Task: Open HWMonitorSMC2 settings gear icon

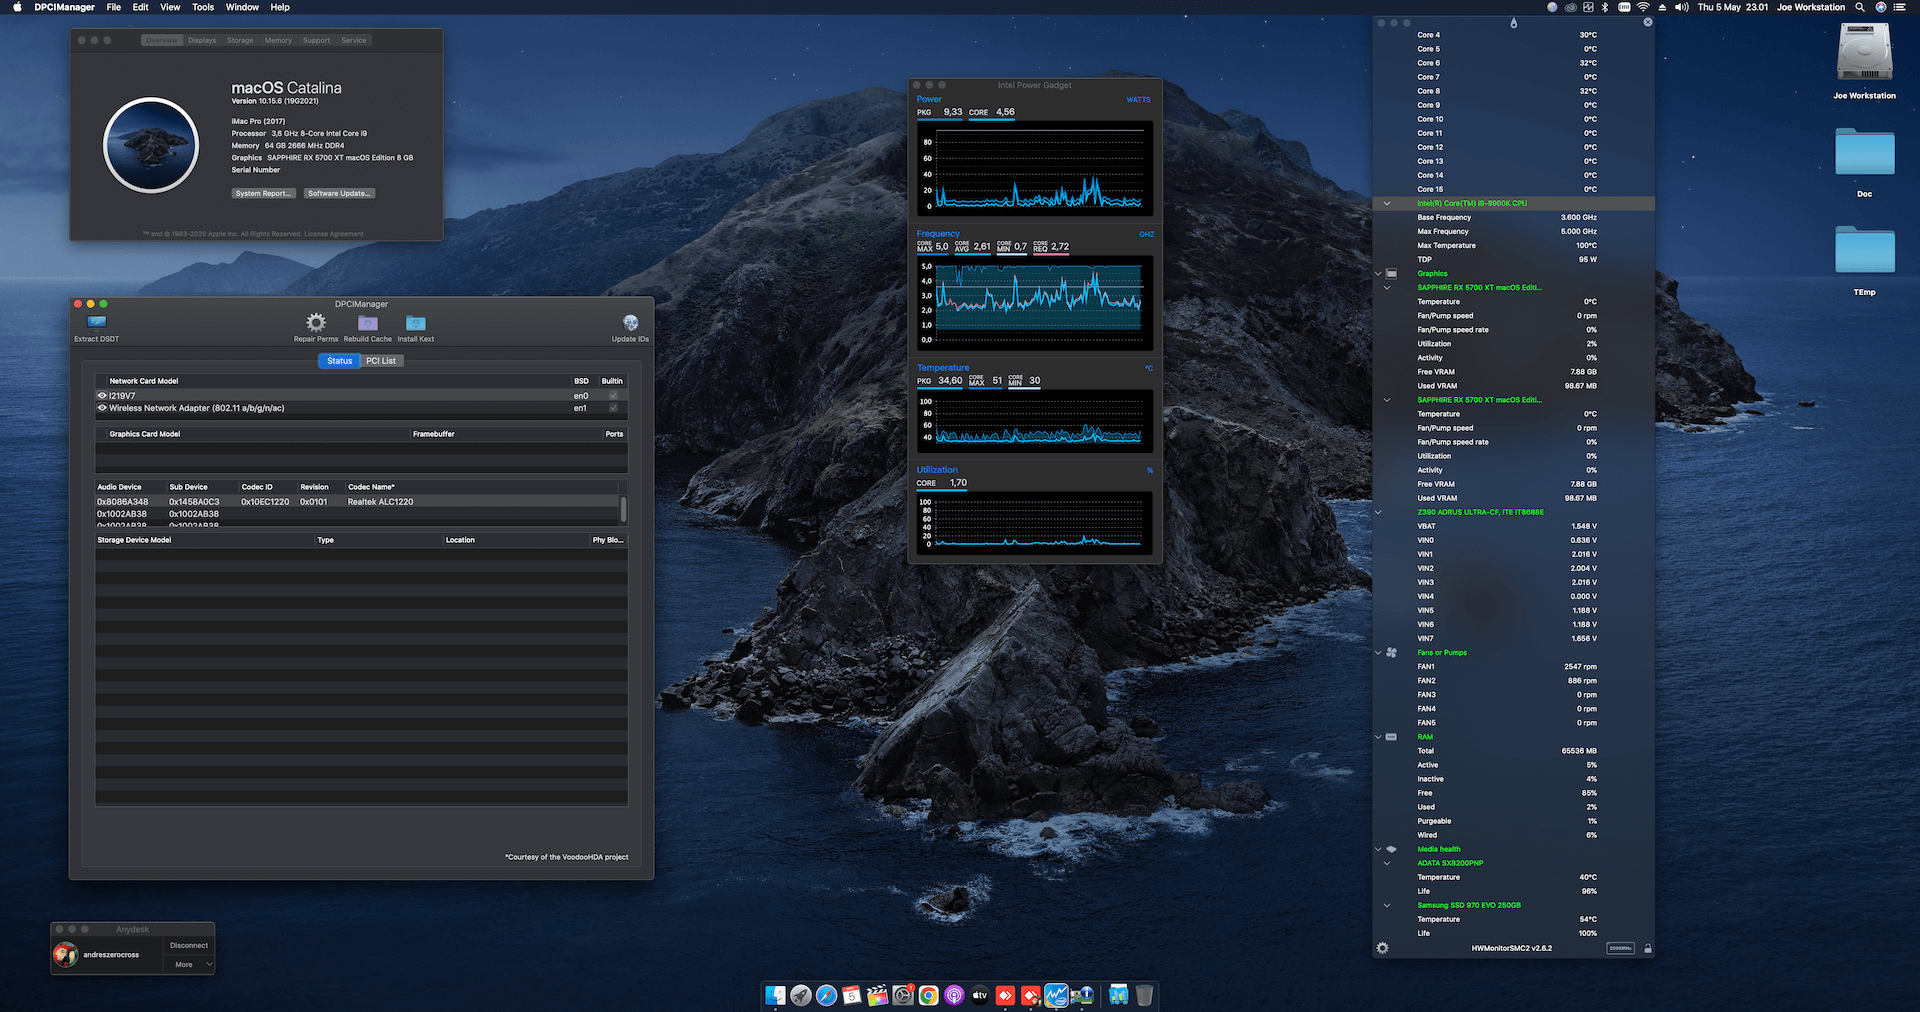Action: pyautogui.click(x=1382, y=948)
